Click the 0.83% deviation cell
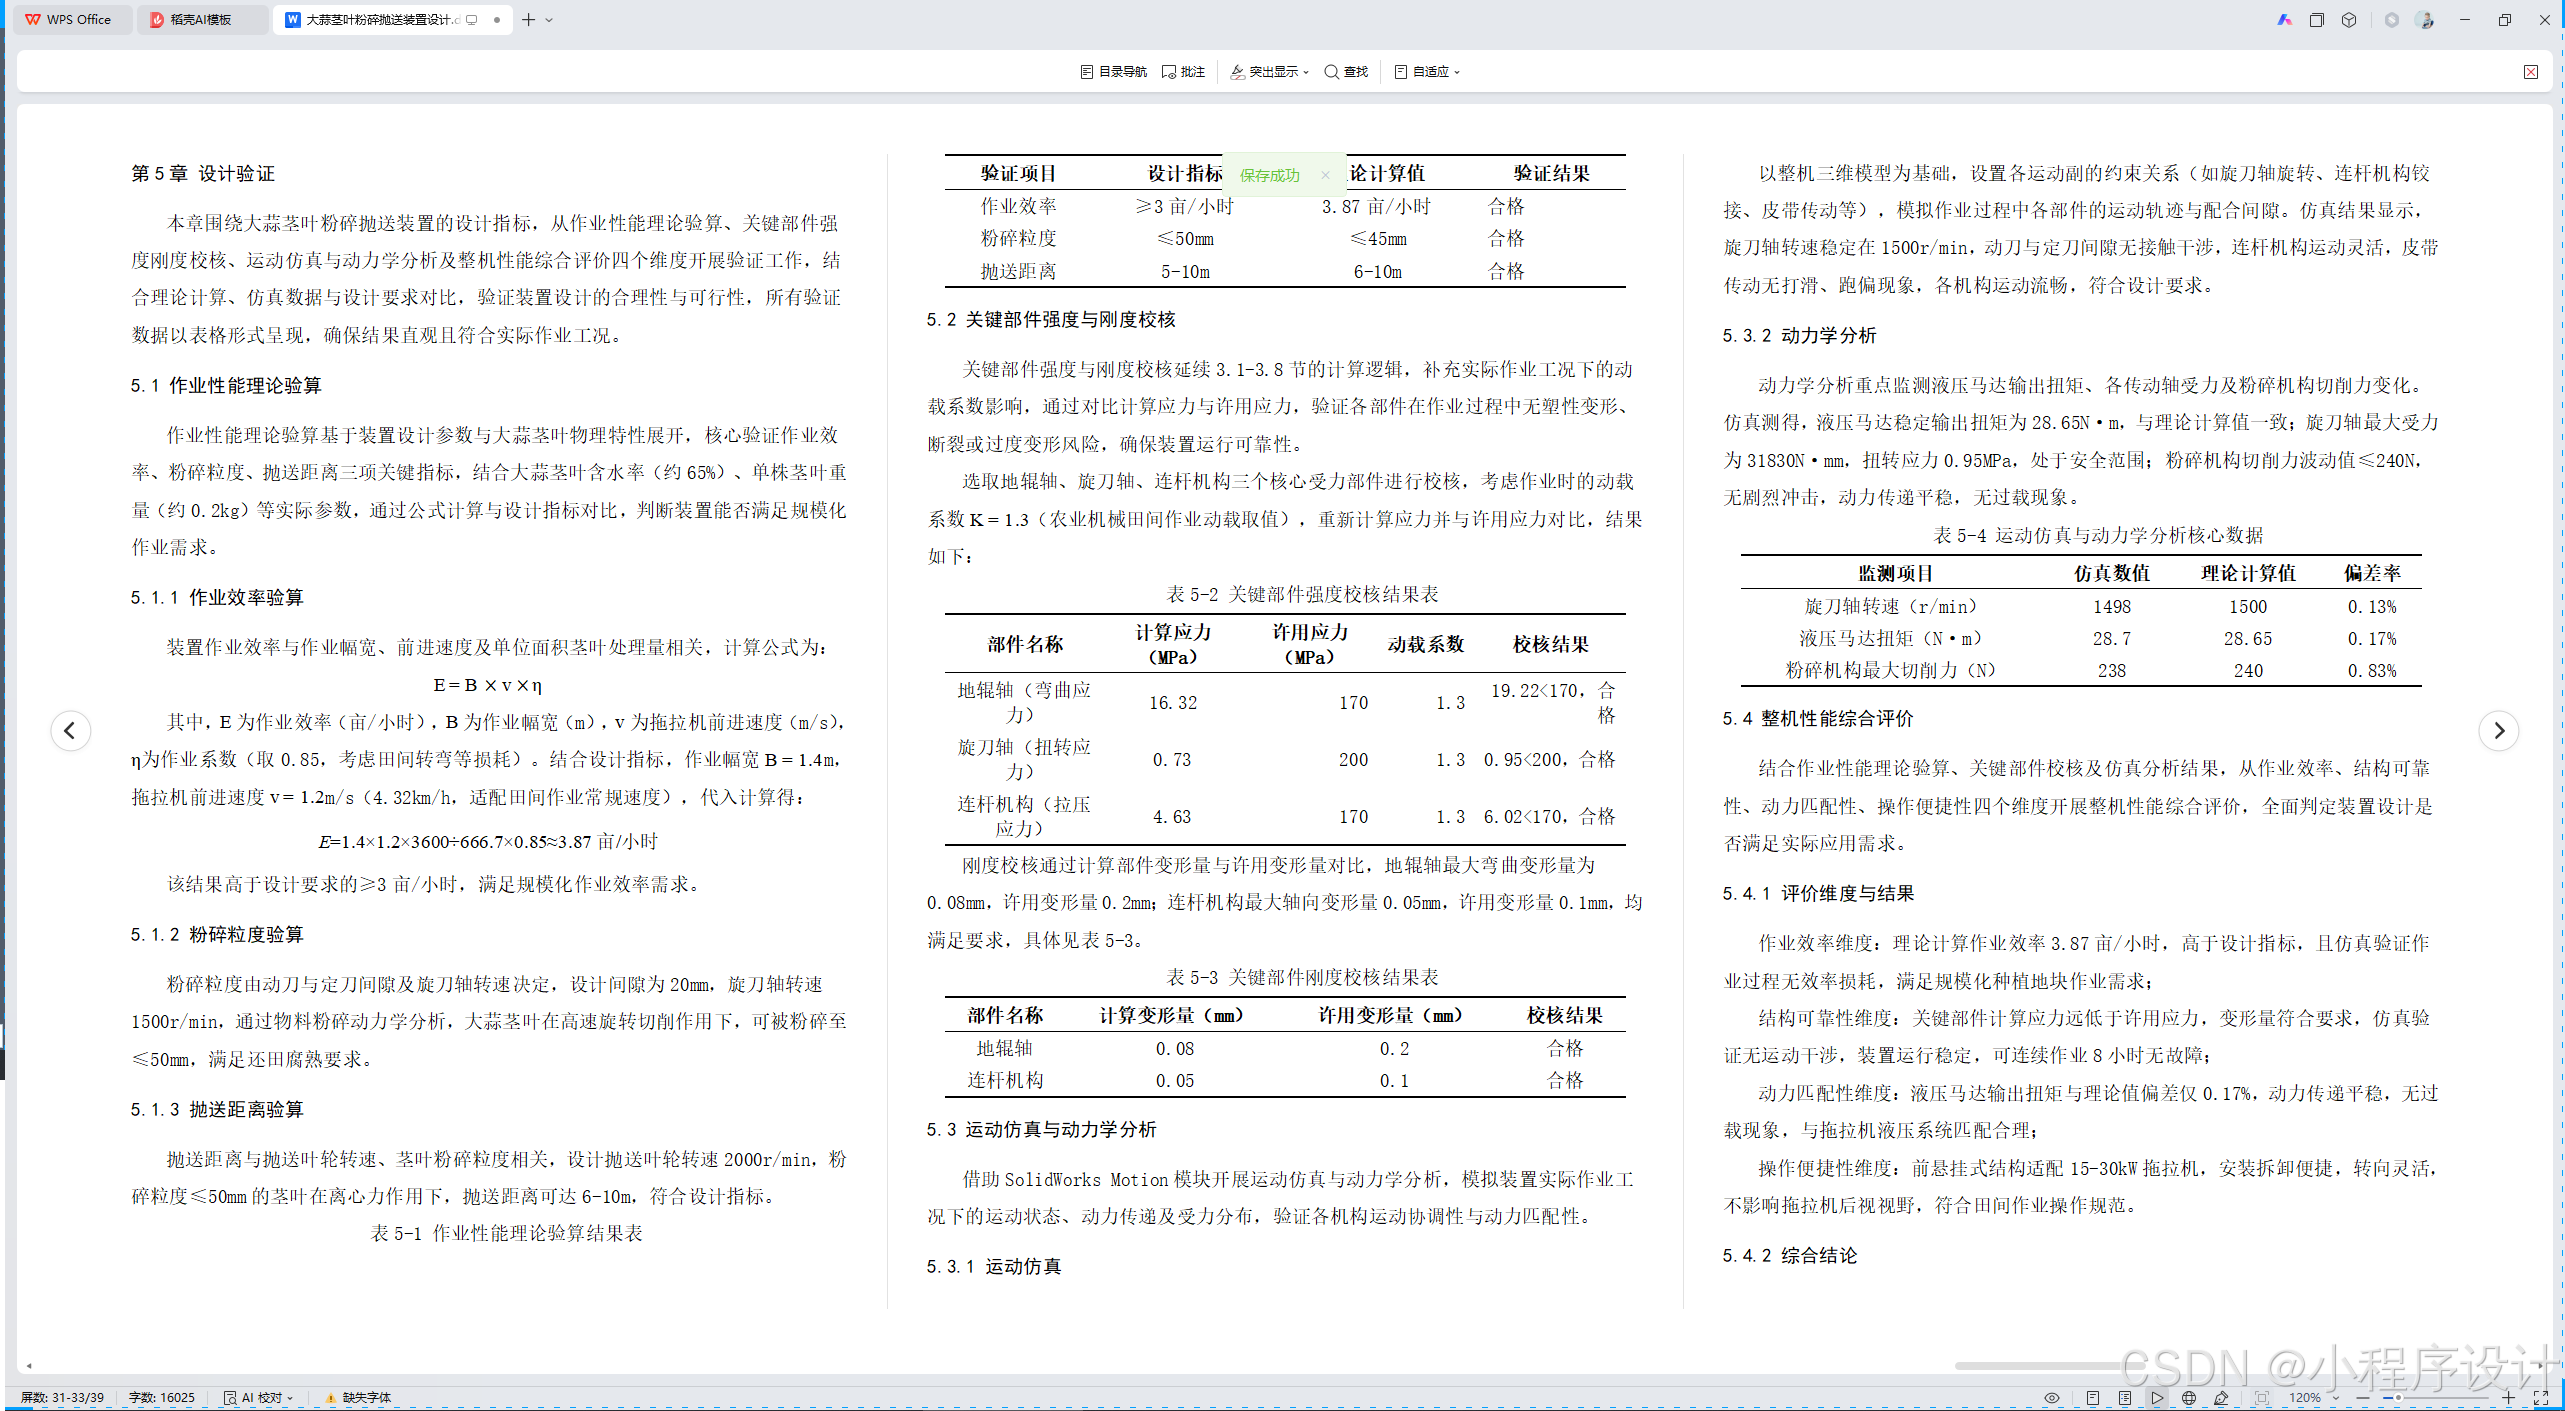The height and width of the screenshot is (1411, 2565). tap(2372, 670)
